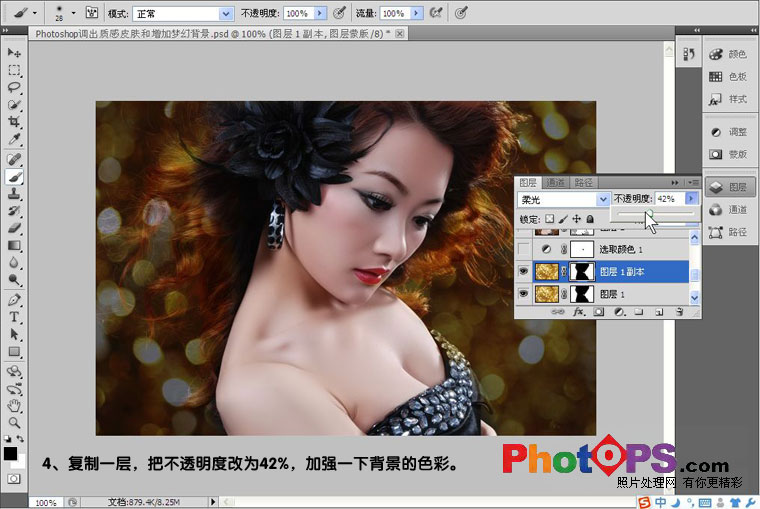Select the Dodge tool
760x509 pixels.
pos(14,280)
